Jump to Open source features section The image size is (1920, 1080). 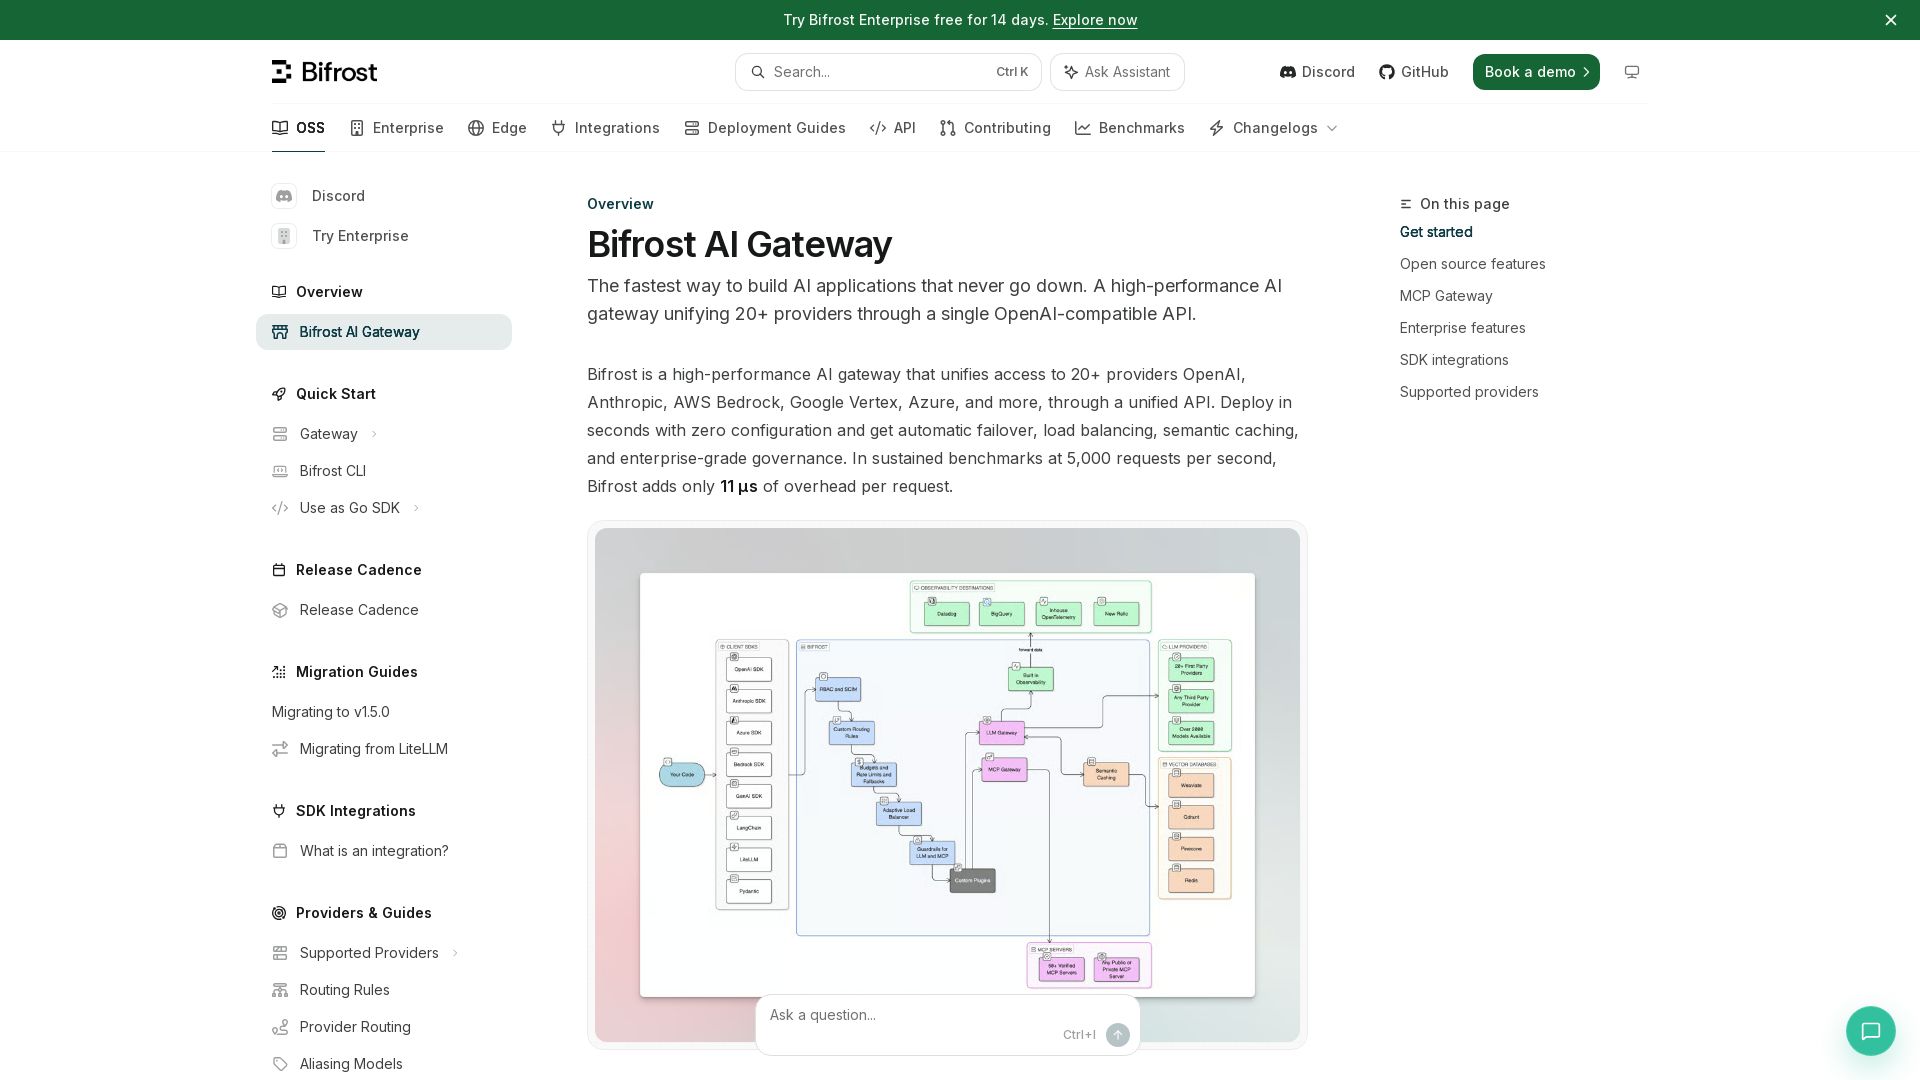tap(1473, 264)
